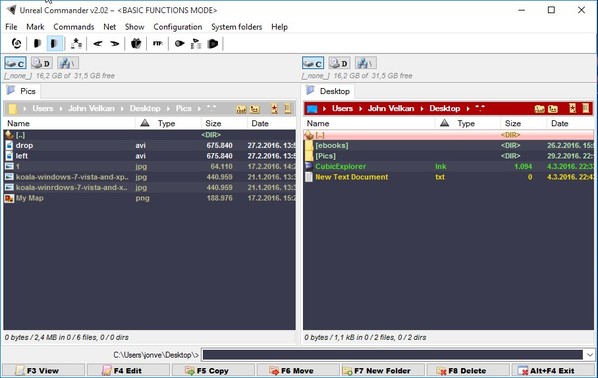Click the last dark toolbar icon
The width and height of the screenshot is (598, 378).
[213, 43]
